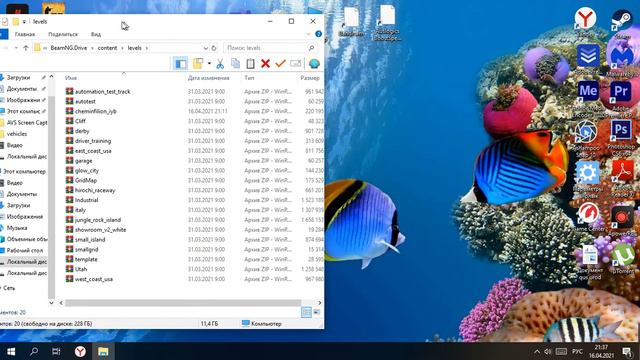The image size is (640, 360).
Task: Open the Поделиться ribbon tab
Action: [x=63, y=34]
